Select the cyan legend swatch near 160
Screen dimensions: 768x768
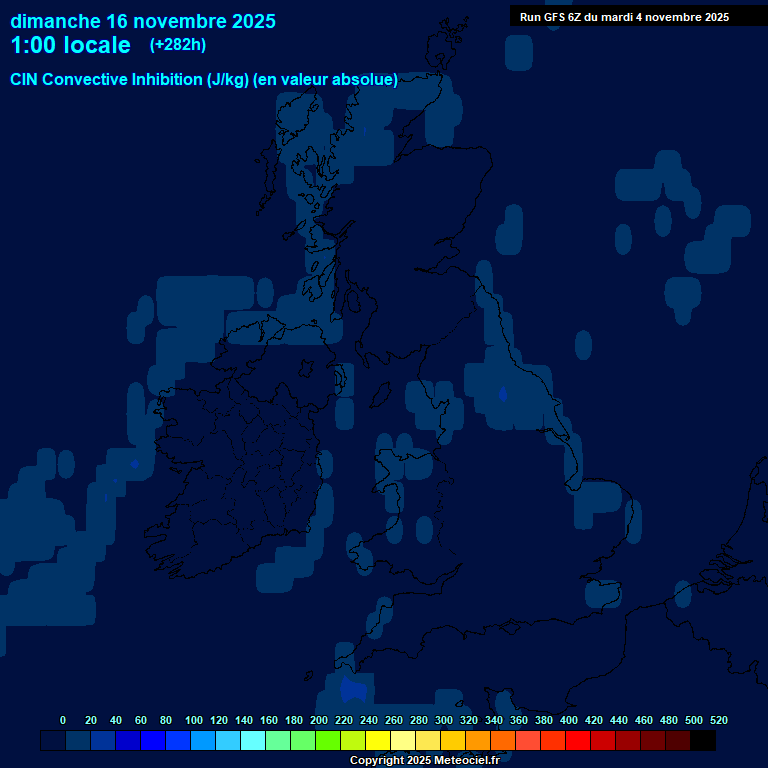click(x=253, y=741)
